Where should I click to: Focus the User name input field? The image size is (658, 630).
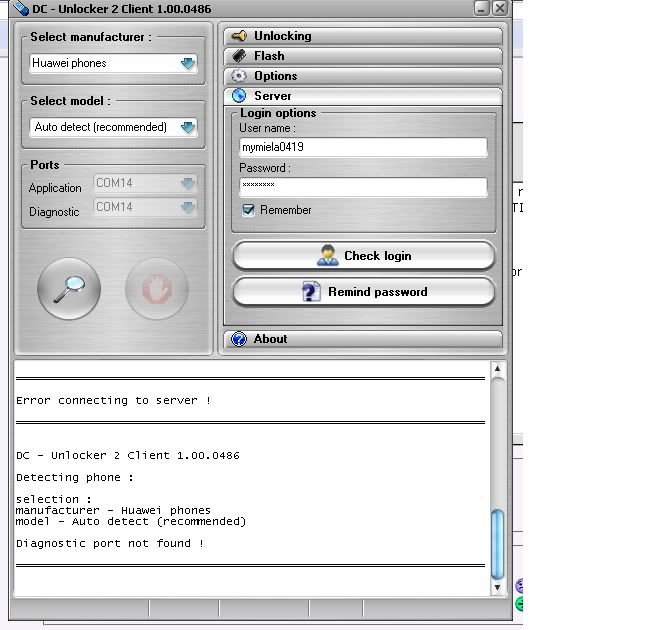tap(363, 147)
